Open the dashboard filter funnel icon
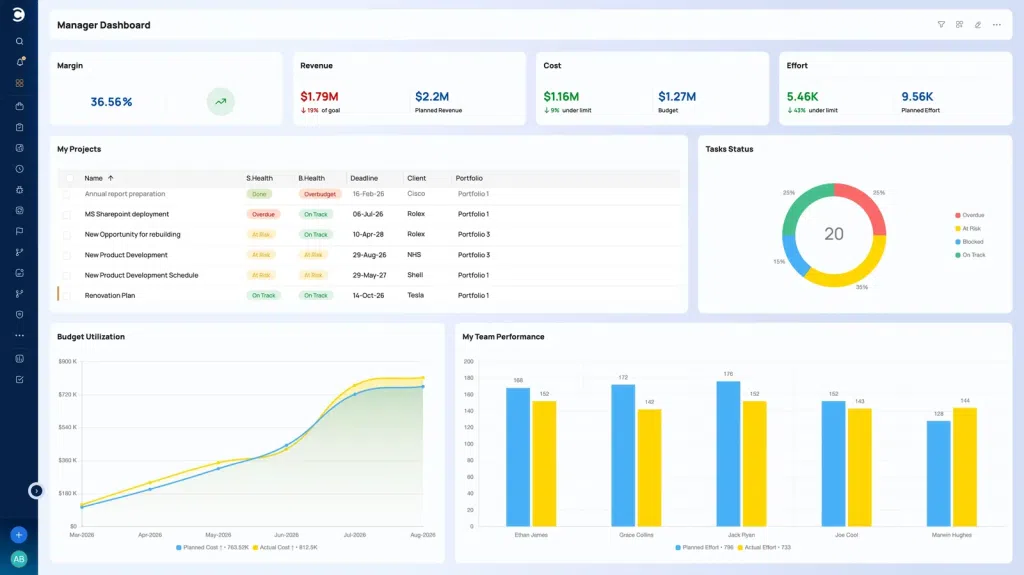Image resolution: width=1024 pixels, height=575 pixels. click(941, 25)
